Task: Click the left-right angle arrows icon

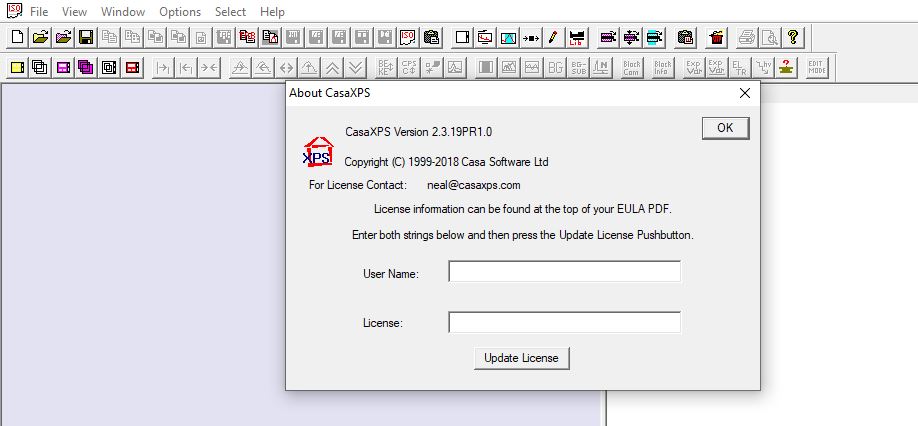Action: coord(286,67)
